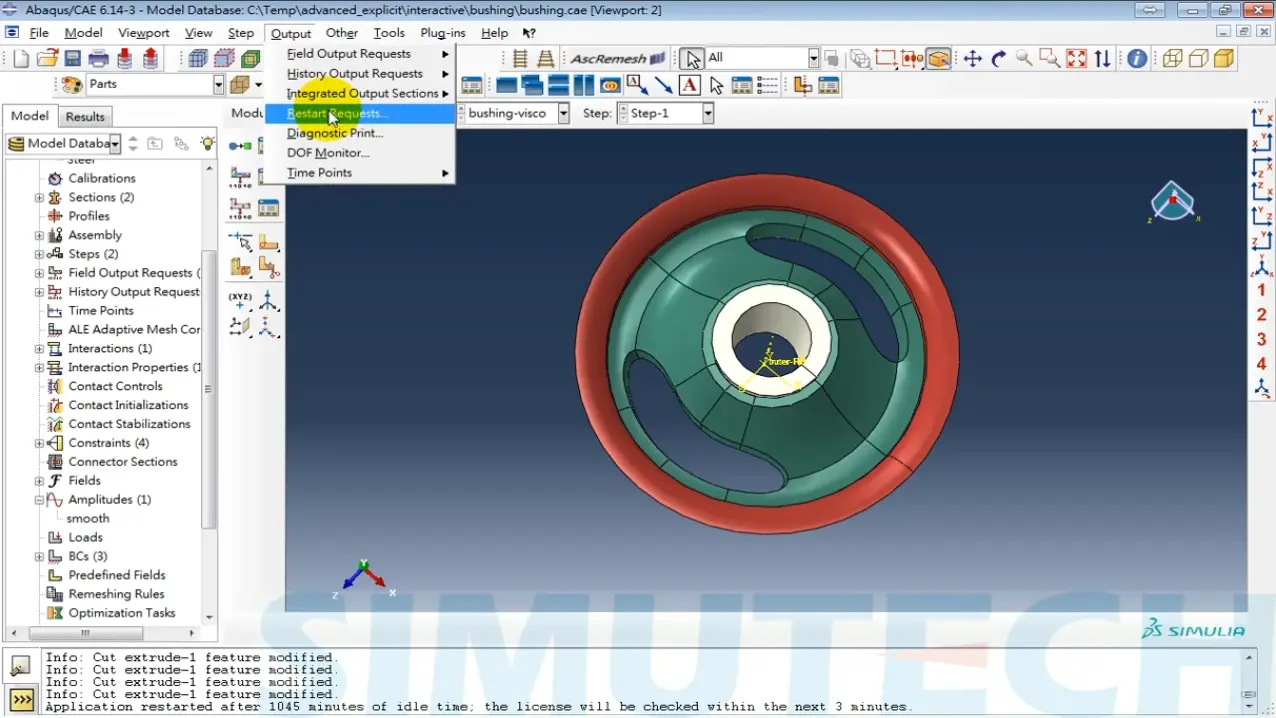Click the message area tab icon

click(x=21, y=665)
